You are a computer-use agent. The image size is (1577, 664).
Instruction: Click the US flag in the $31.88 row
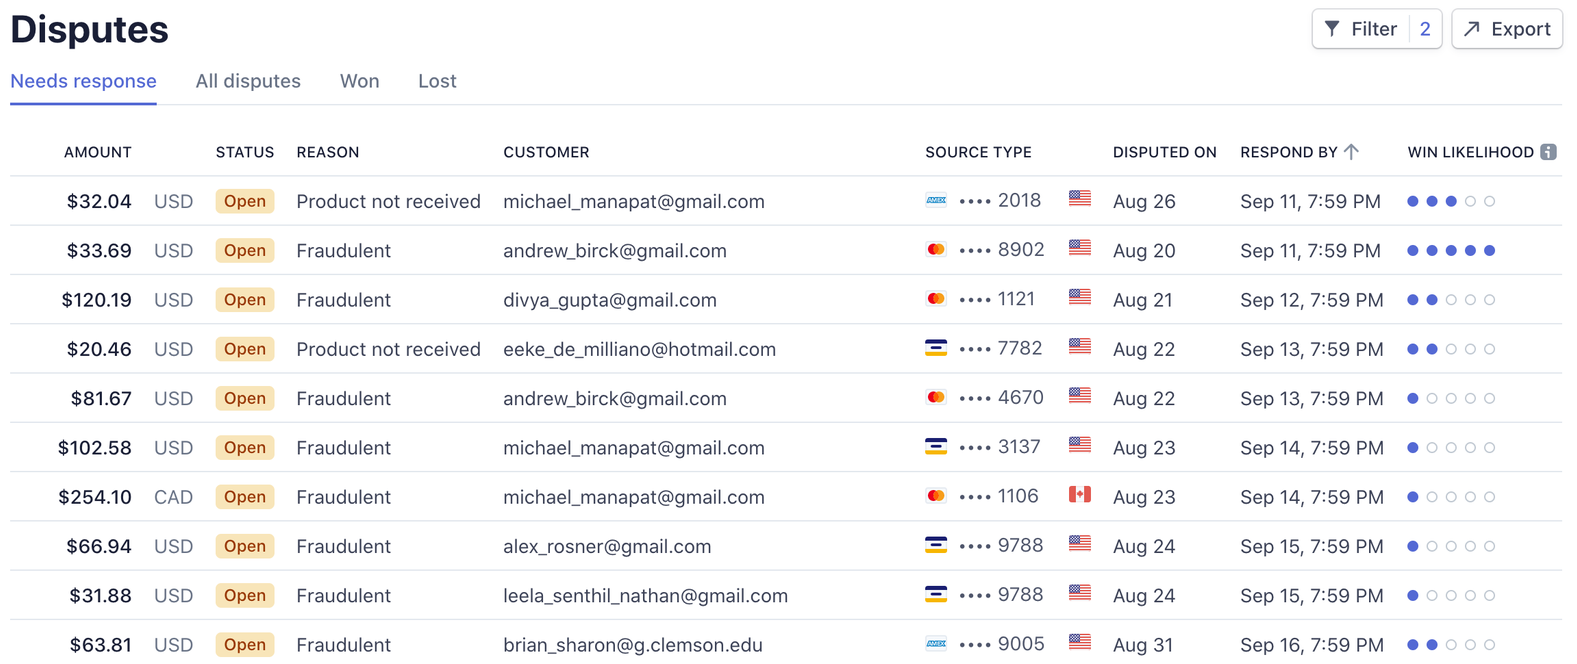pyautogui.click(x=1080, y=592)
